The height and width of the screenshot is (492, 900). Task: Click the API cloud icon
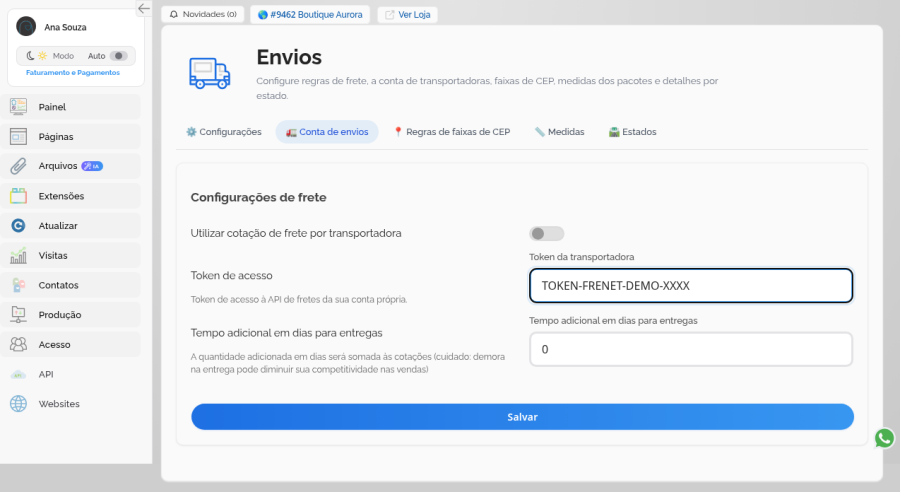(x=18, y=374)
